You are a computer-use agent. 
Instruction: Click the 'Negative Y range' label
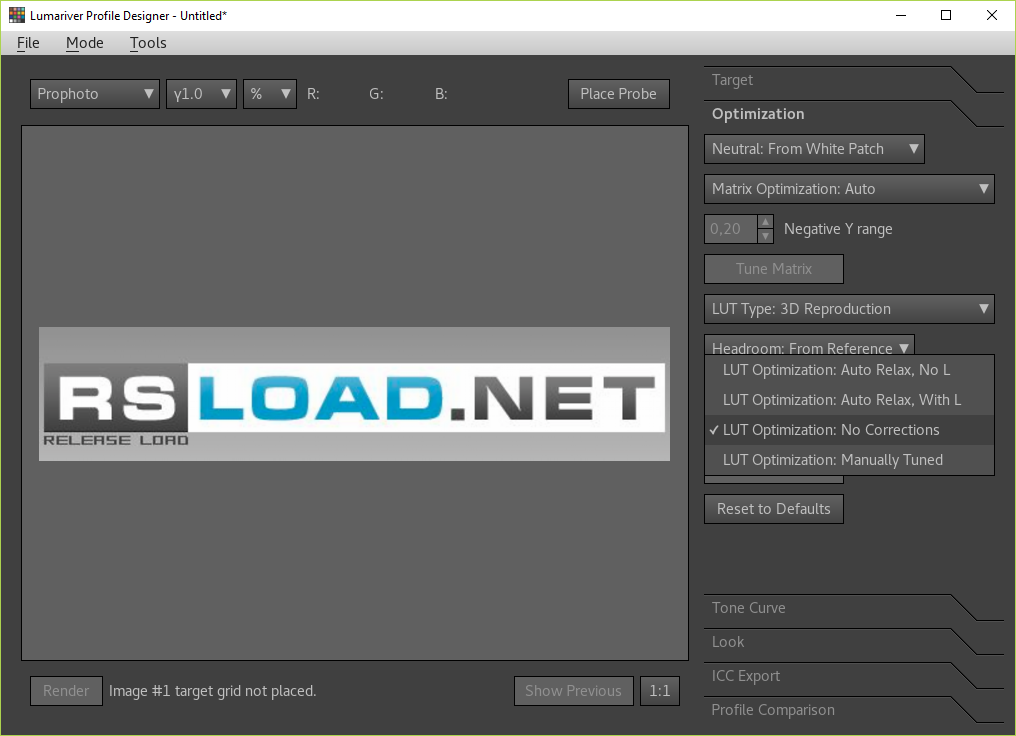tap(838, 229)
